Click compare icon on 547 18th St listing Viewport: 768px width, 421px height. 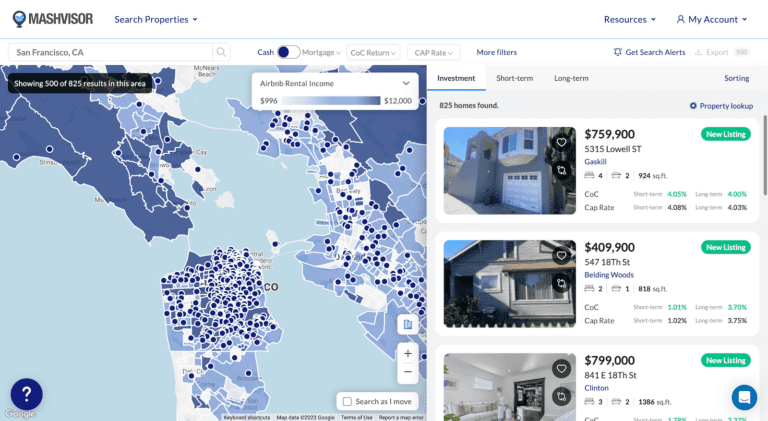[562, 284]
